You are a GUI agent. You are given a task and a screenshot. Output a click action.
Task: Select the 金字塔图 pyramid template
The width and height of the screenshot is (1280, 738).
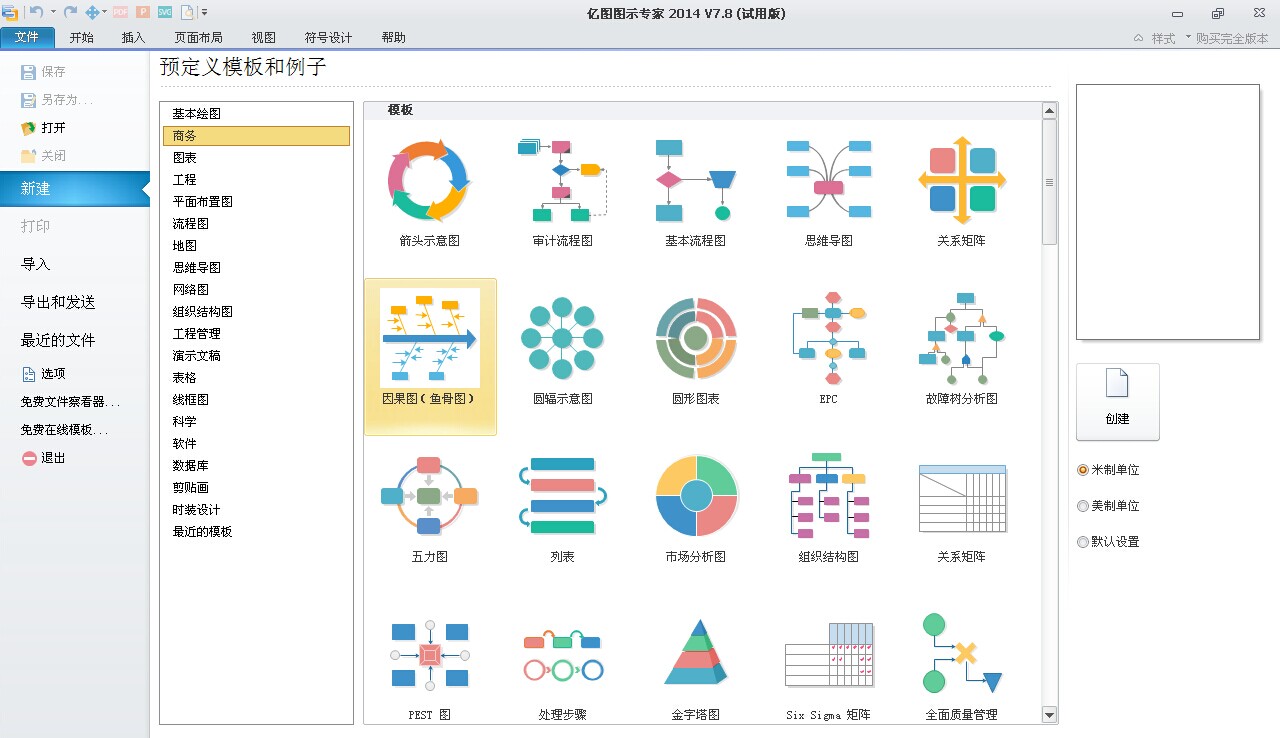695,652
